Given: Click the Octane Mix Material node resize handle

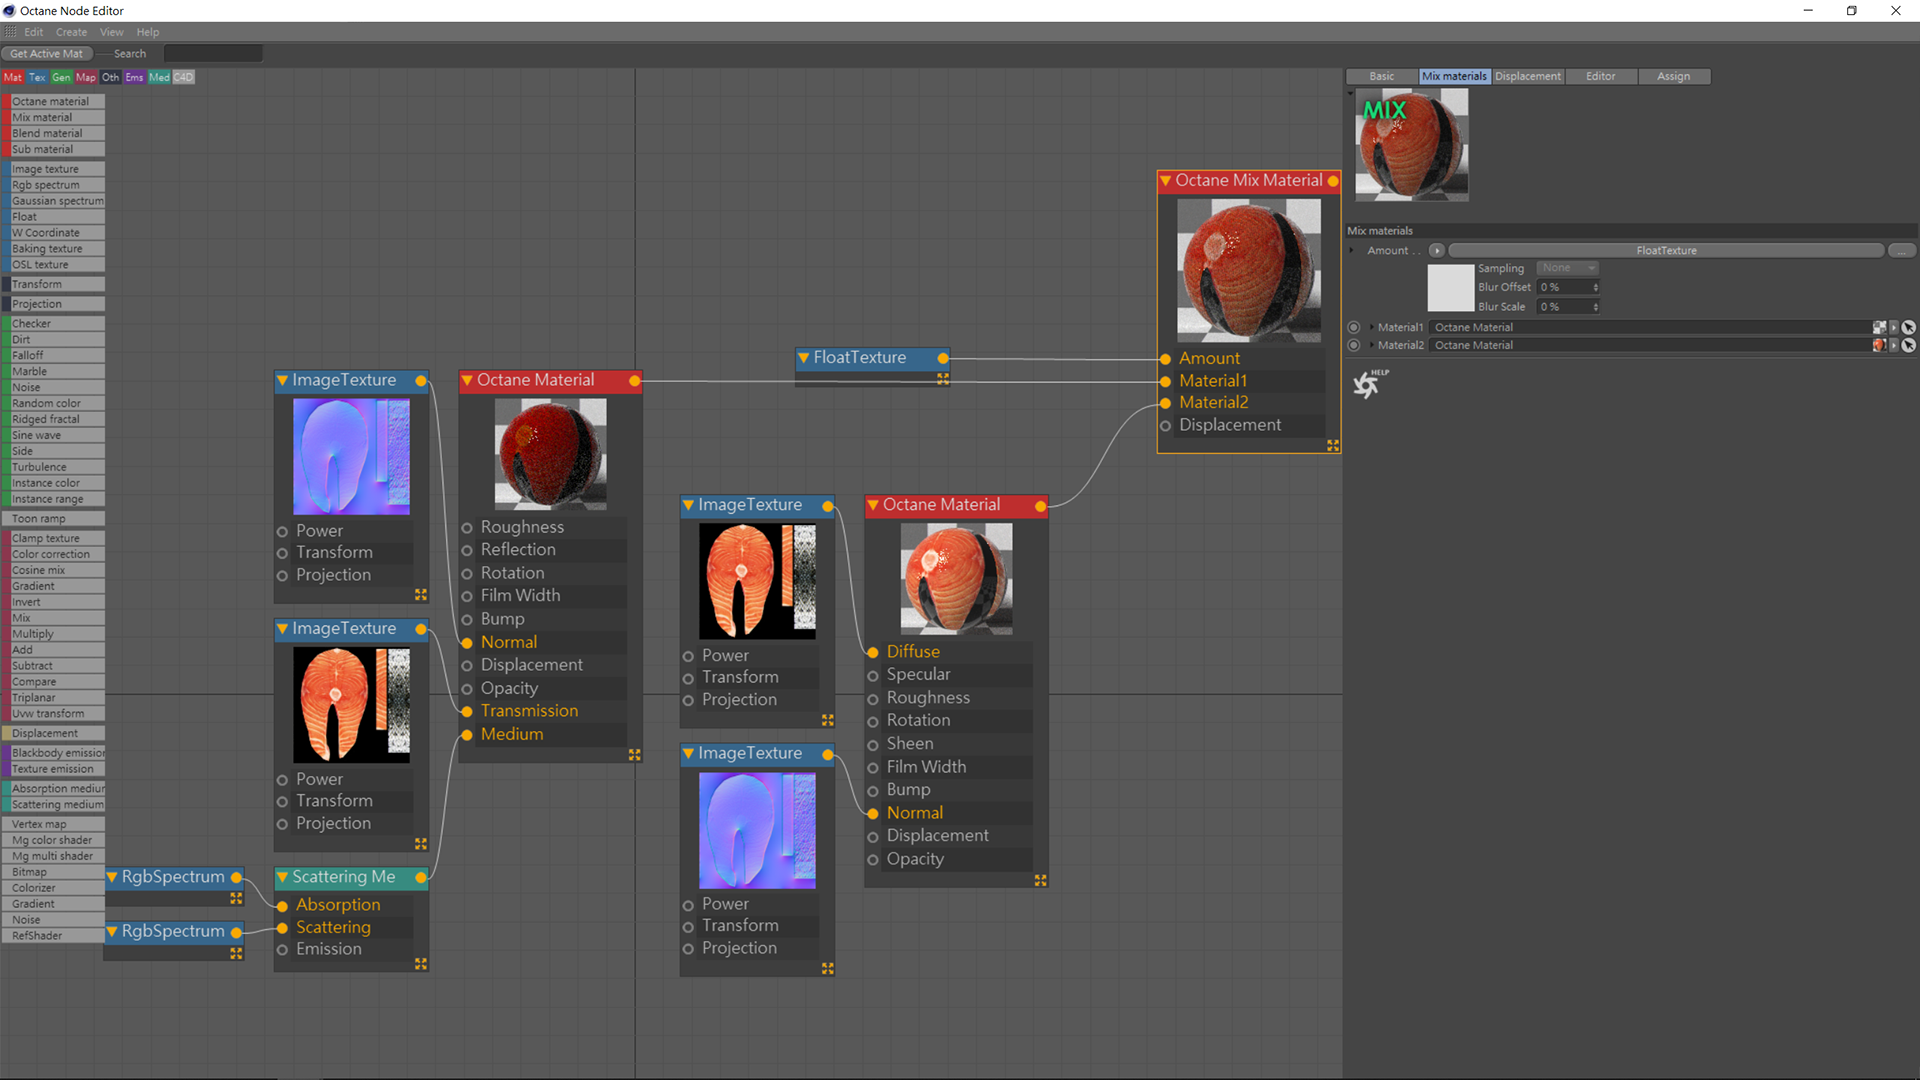Looking at the screenshot, I should click(x=1333, y=446).
